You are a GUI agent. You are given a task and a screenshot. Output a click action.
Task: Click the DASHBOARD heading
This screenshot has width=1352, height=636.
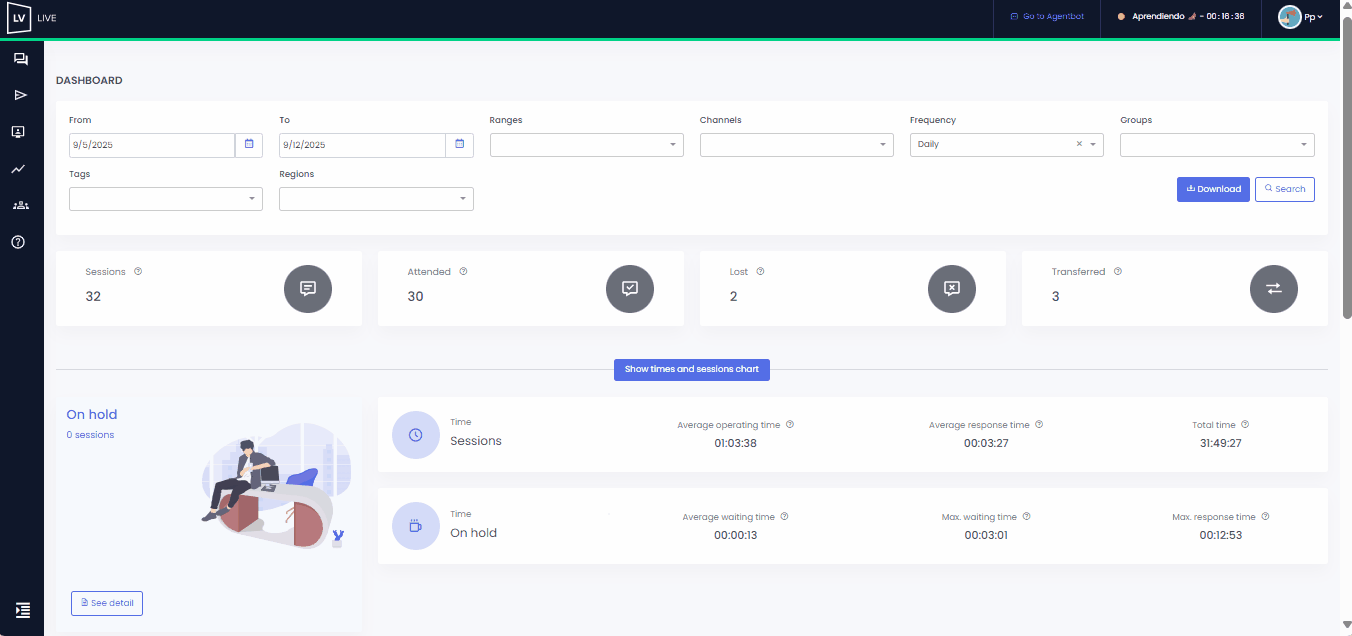(89, 81)
